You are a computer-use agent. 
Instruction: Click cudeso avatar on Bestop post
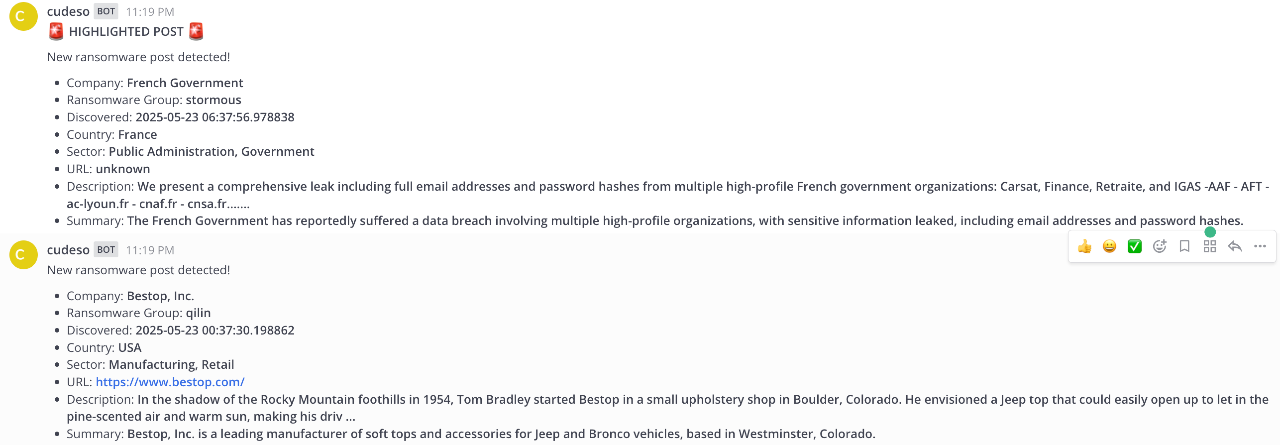tap(24, 255)
